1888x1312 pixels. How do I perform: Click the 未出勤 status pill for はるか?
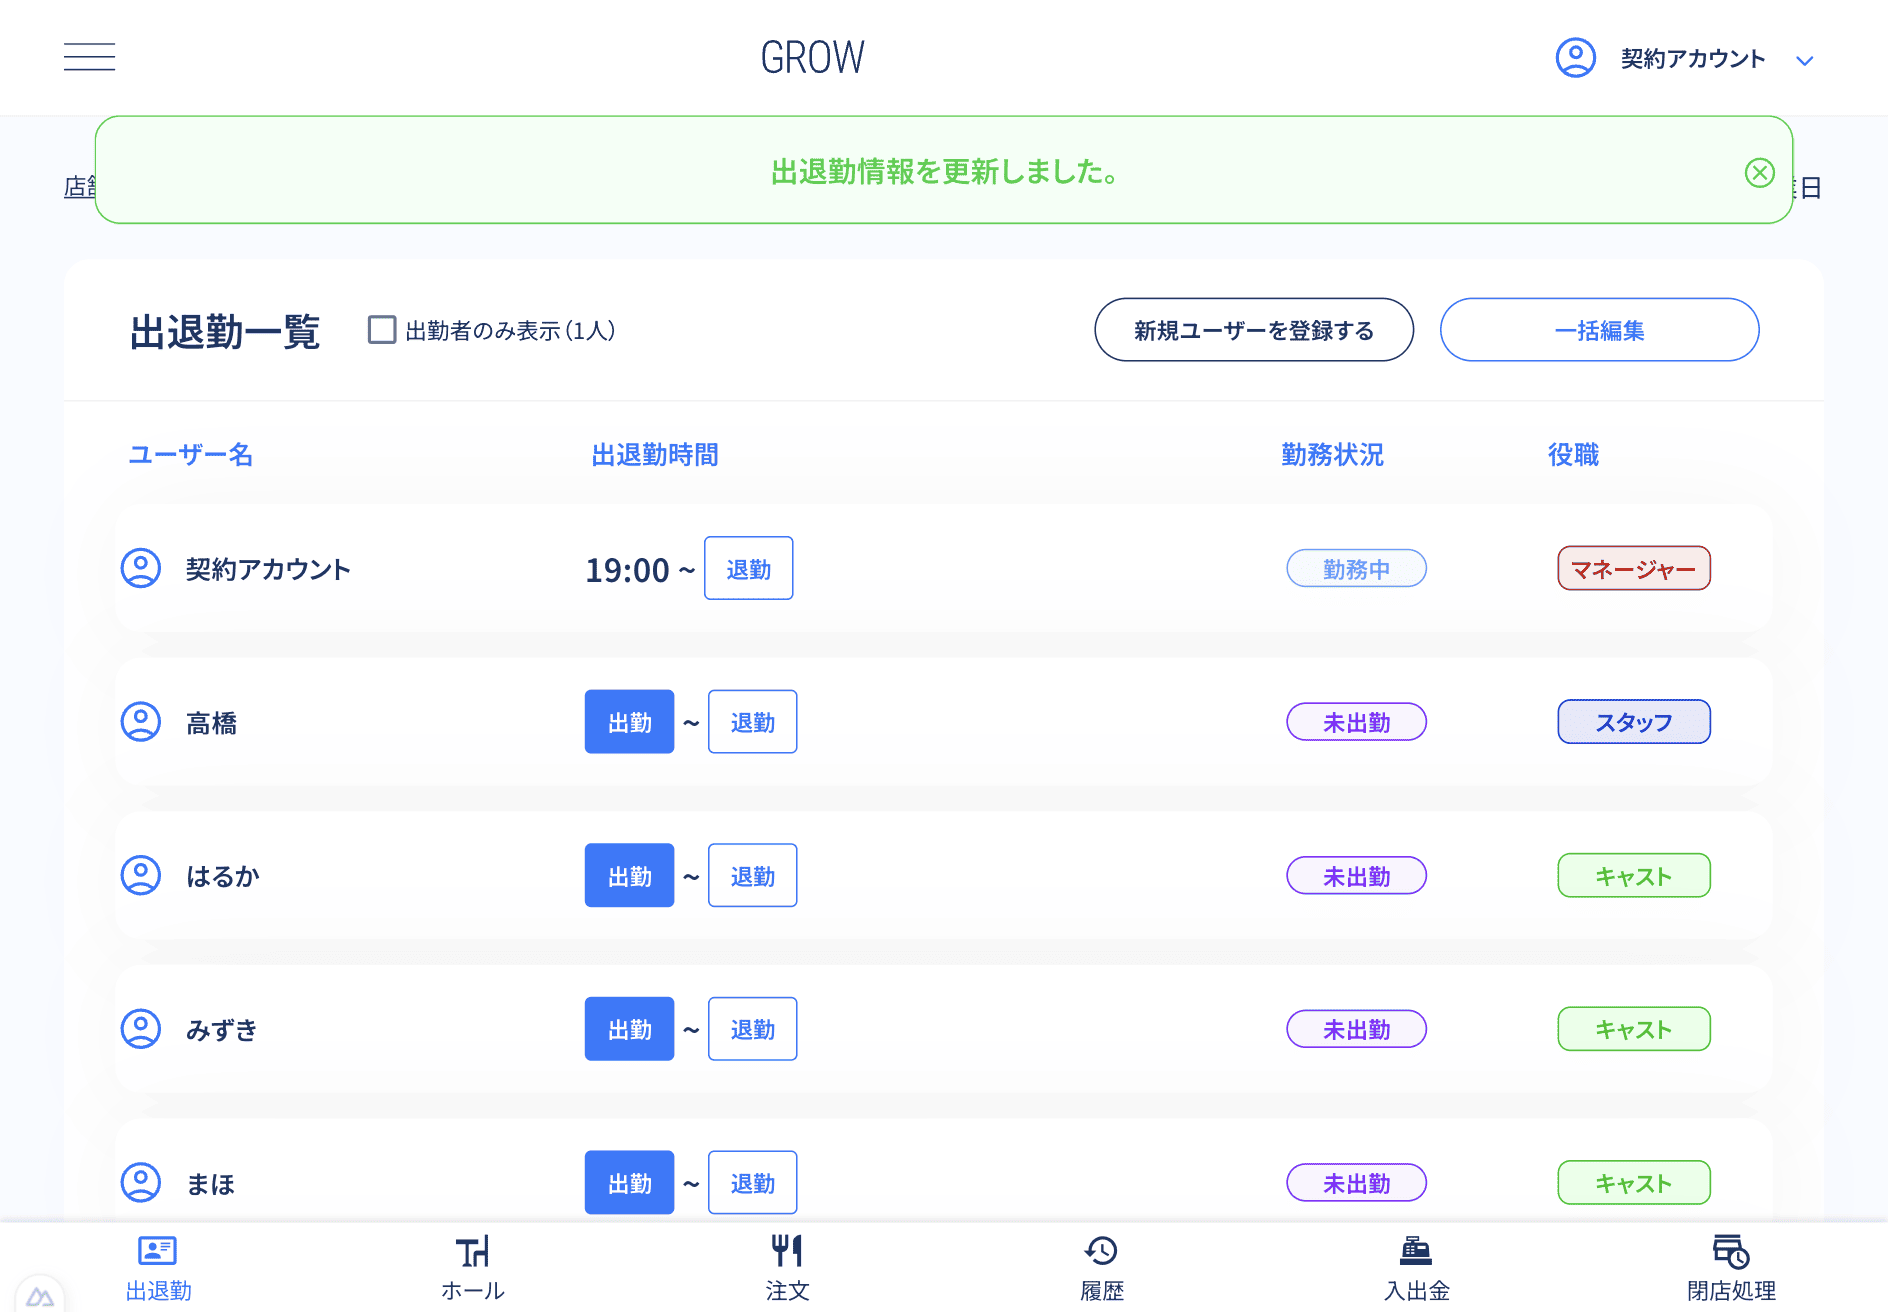tap(1355, 875)
